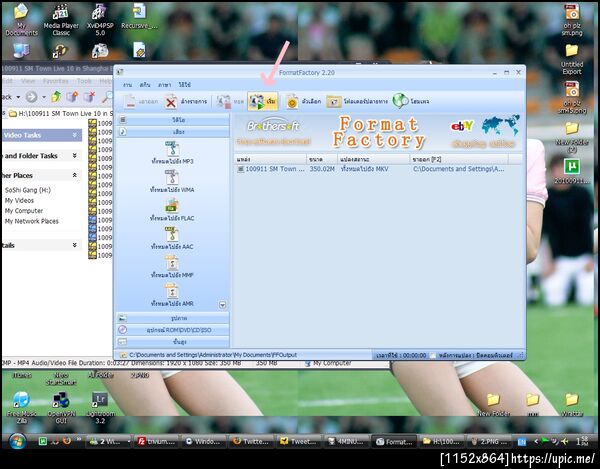The height and width of the screenshot is (469, 600).
Task: Collapse Other Places section in Explorer
Action: (75, 175)
